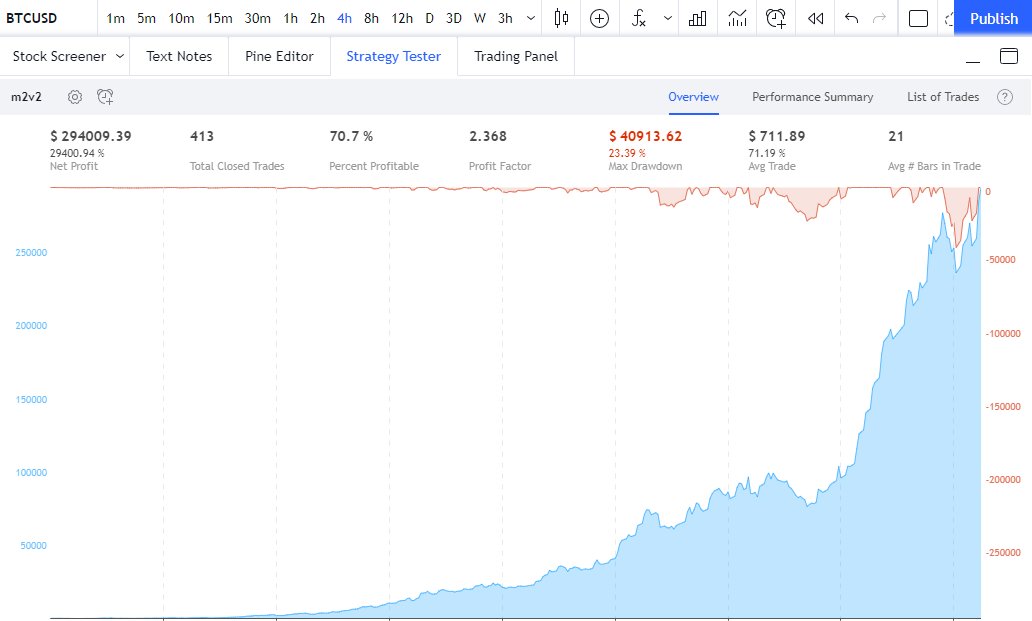Select the 3D timeframe
The image size is (1032, 621).
[453, 18]
